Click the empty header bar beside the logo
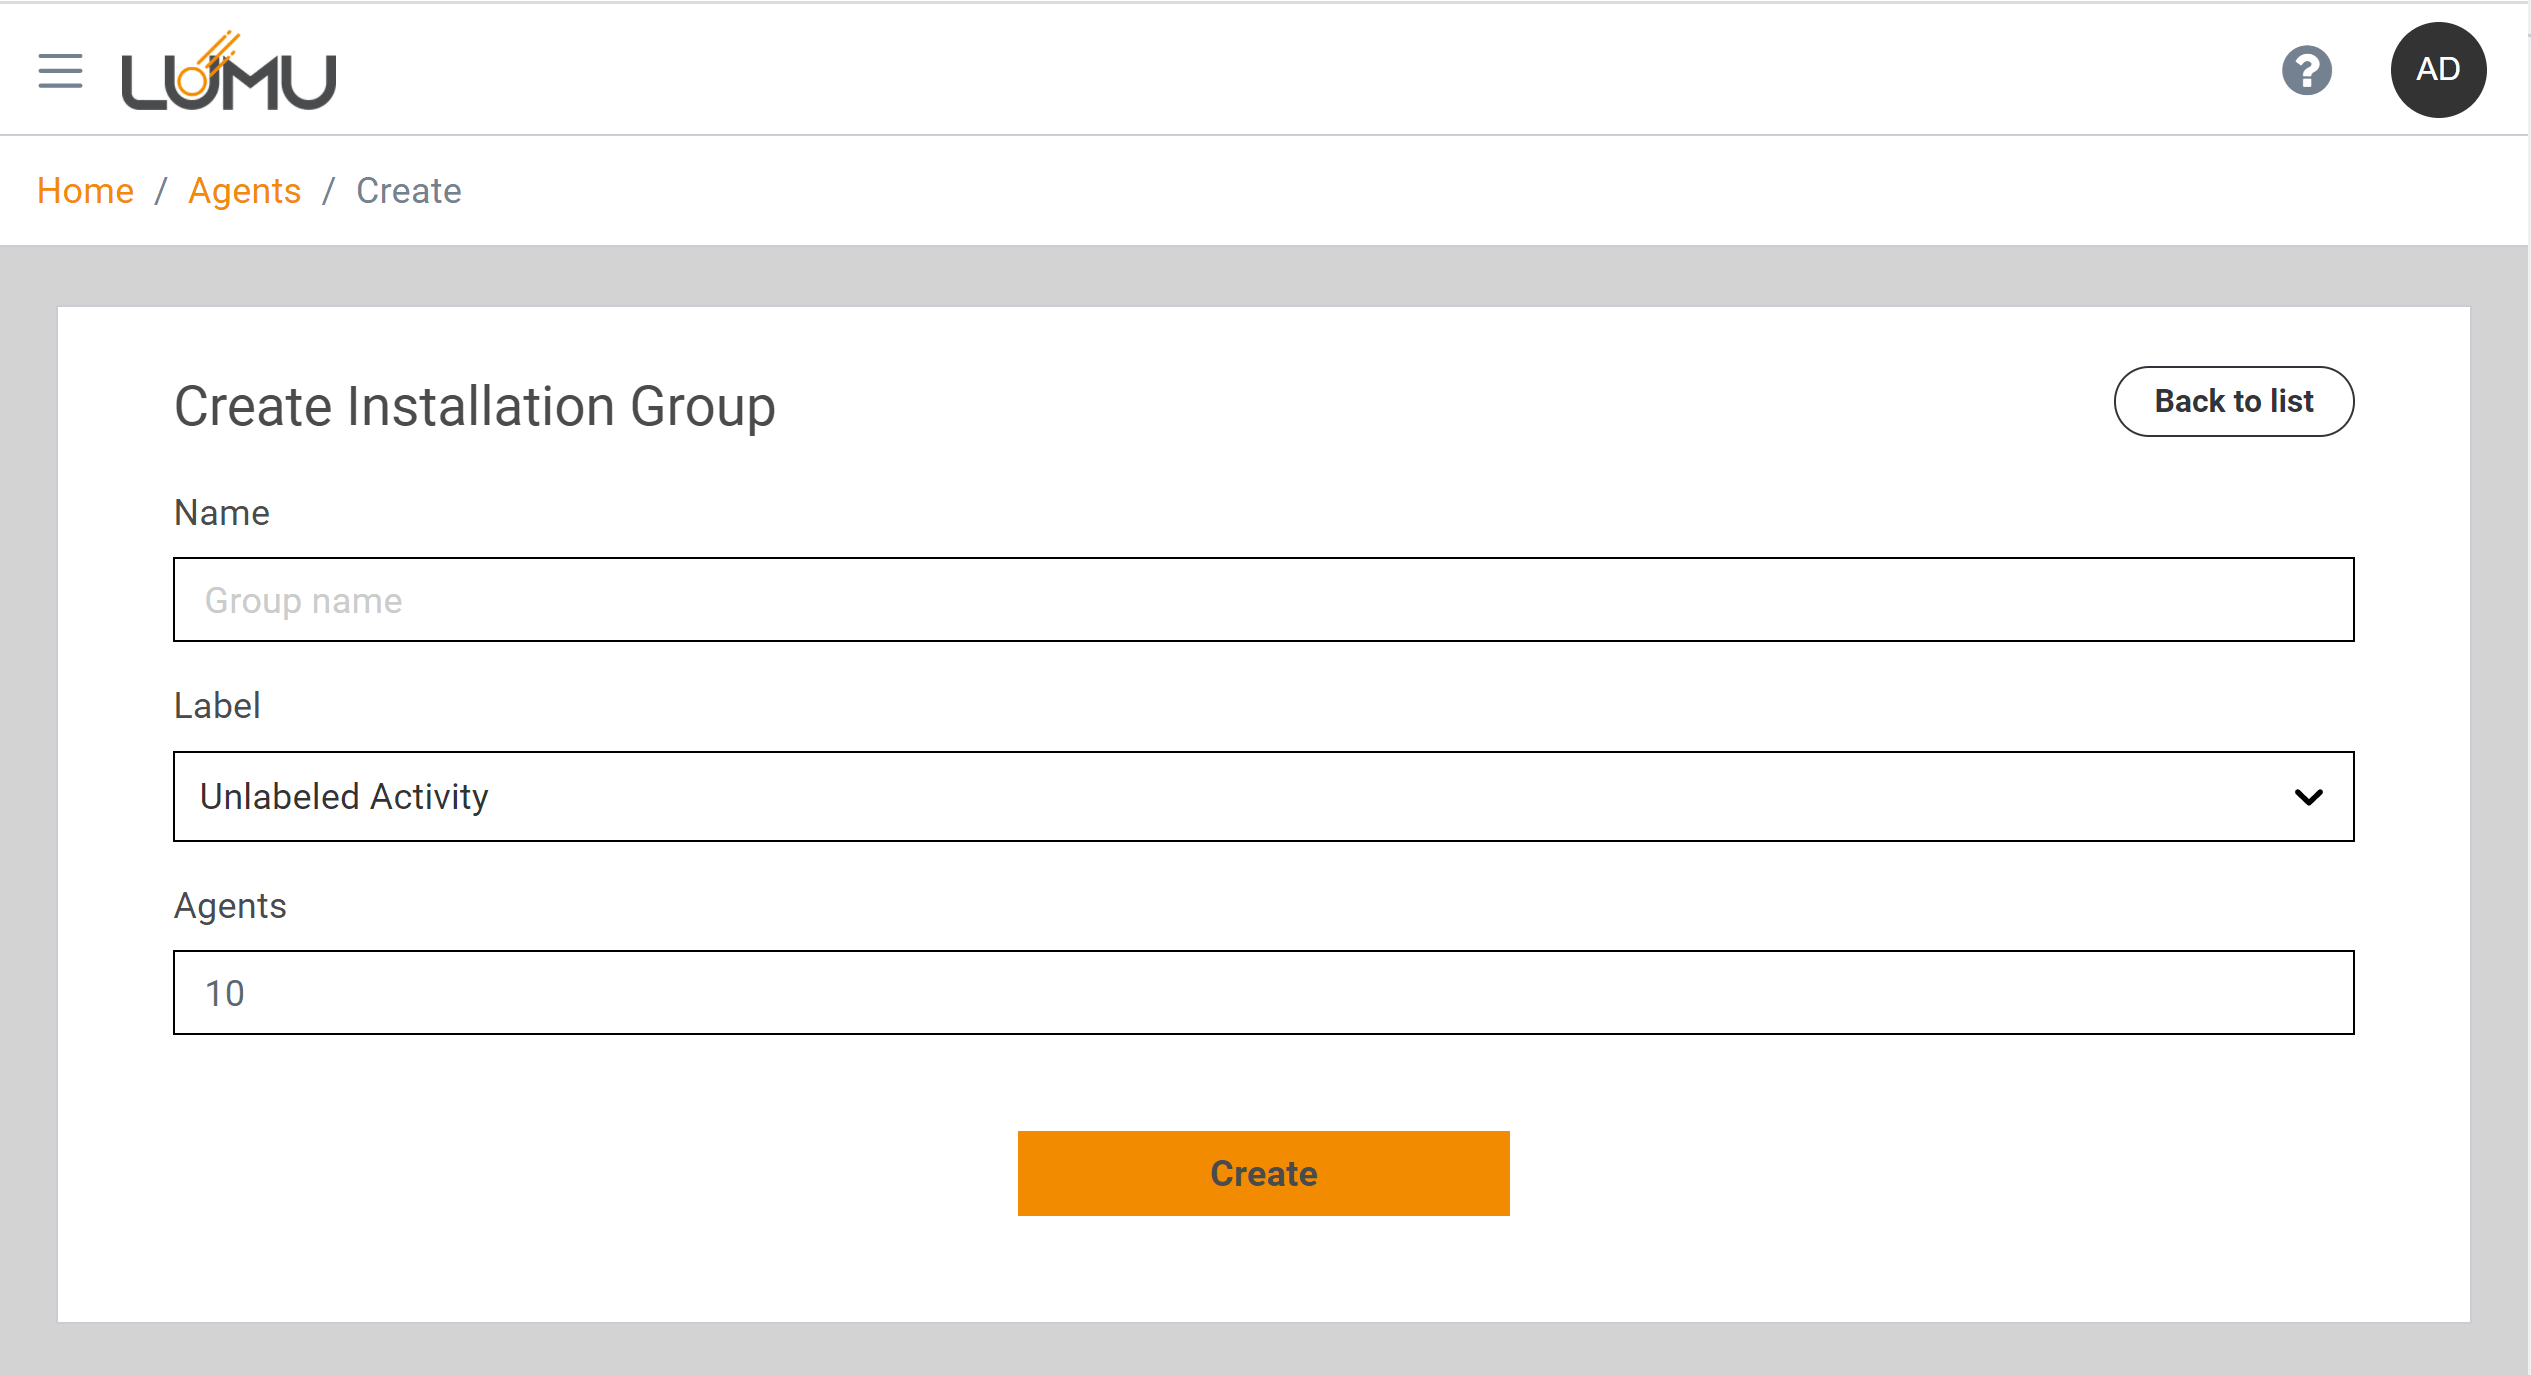 click(x=1200, y=70)
